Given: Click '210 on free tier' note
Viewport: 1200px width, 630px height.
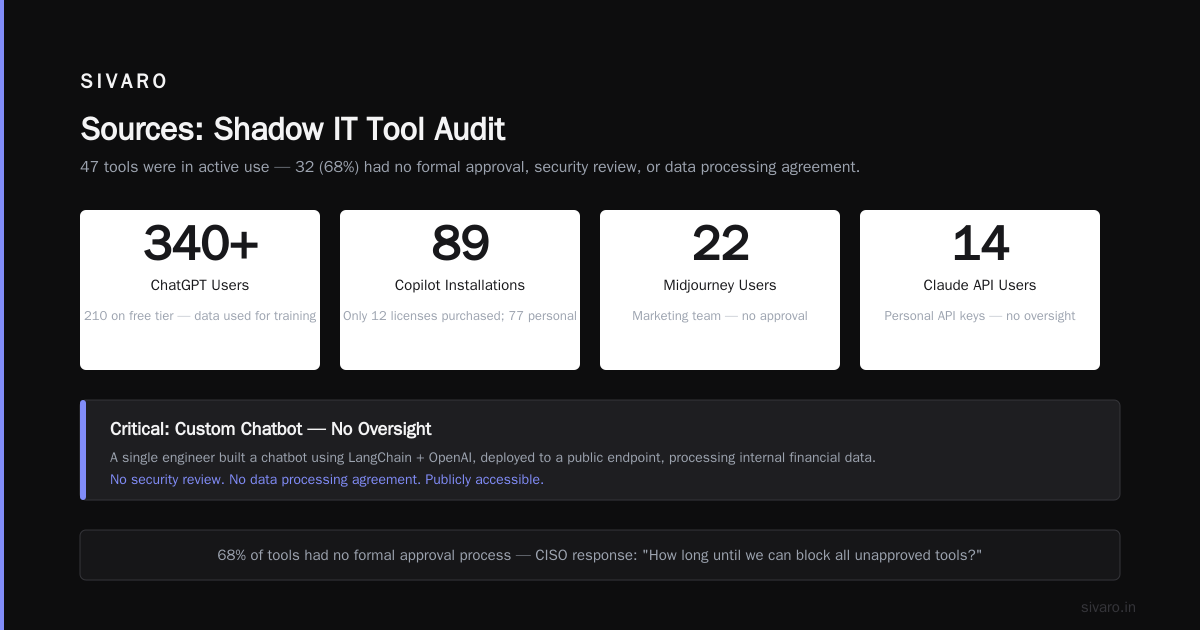Looking at the screenshot, I should [200, 316].
